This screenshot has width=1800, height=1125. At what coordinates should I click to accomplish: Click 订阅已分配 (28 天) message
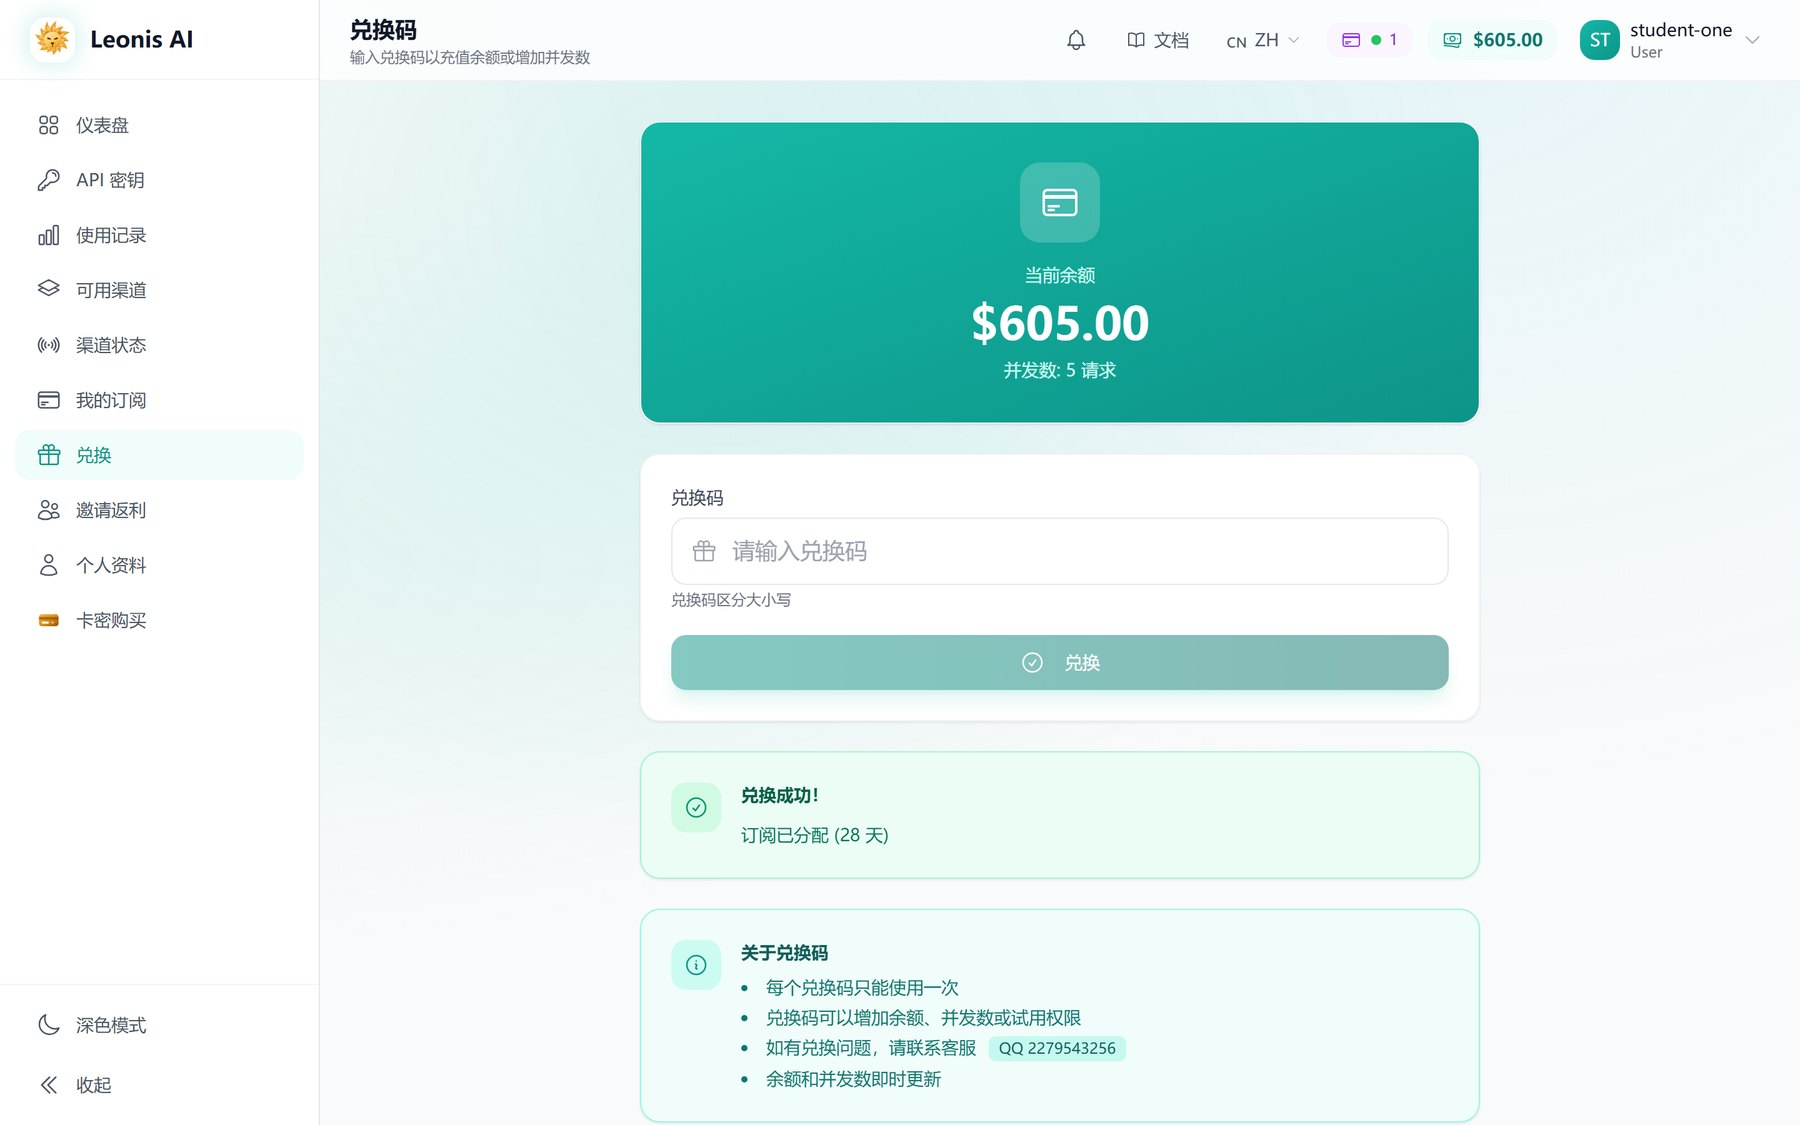(815, 835)
